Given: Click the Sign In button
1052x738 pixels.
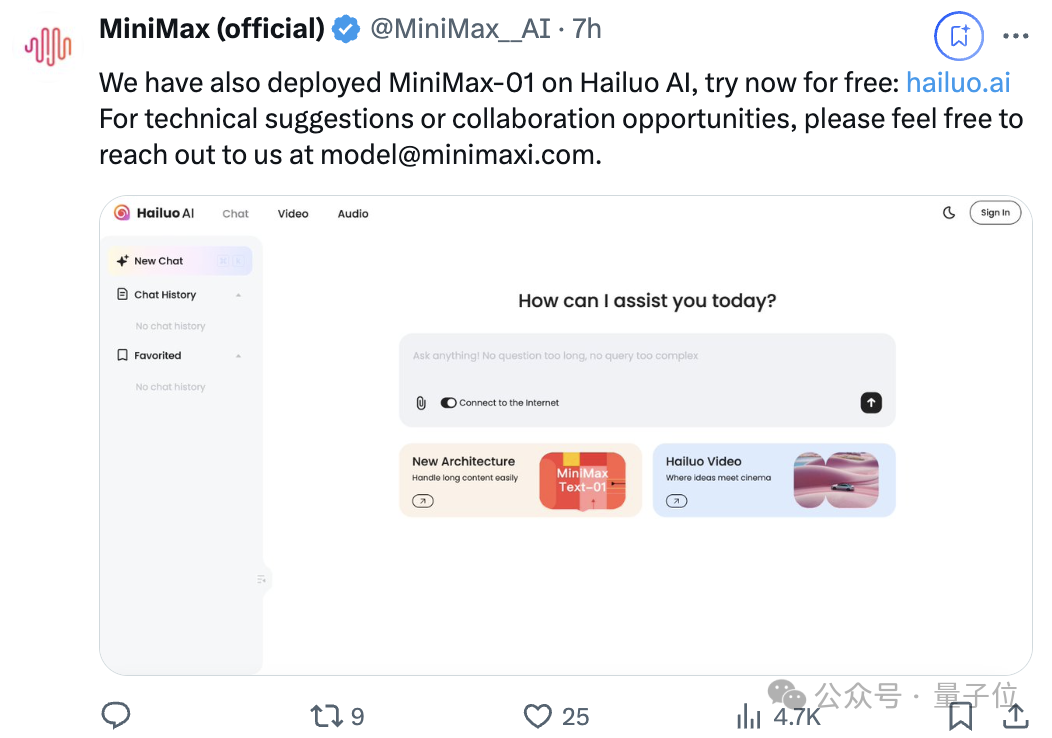Looking at the screenshot, I should pyautogui.click(x=995, y=212).
